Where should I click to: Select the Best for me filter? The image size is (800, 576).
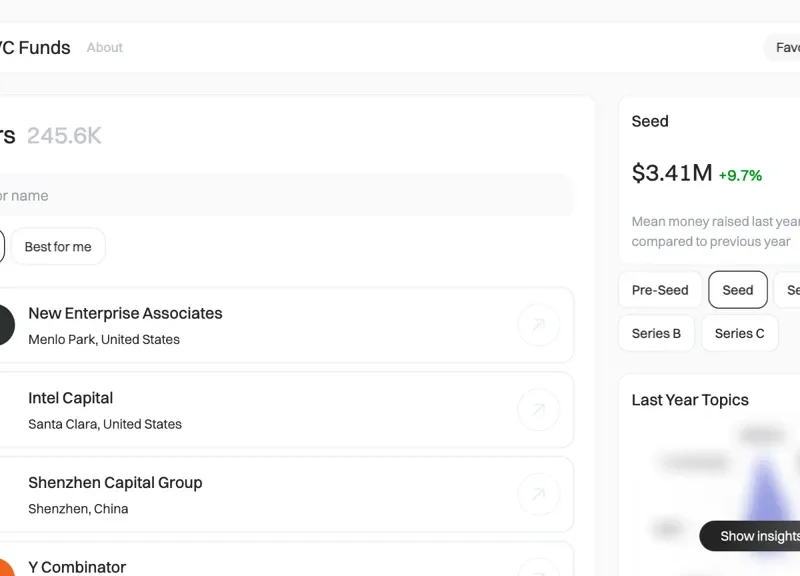(58, 247)
